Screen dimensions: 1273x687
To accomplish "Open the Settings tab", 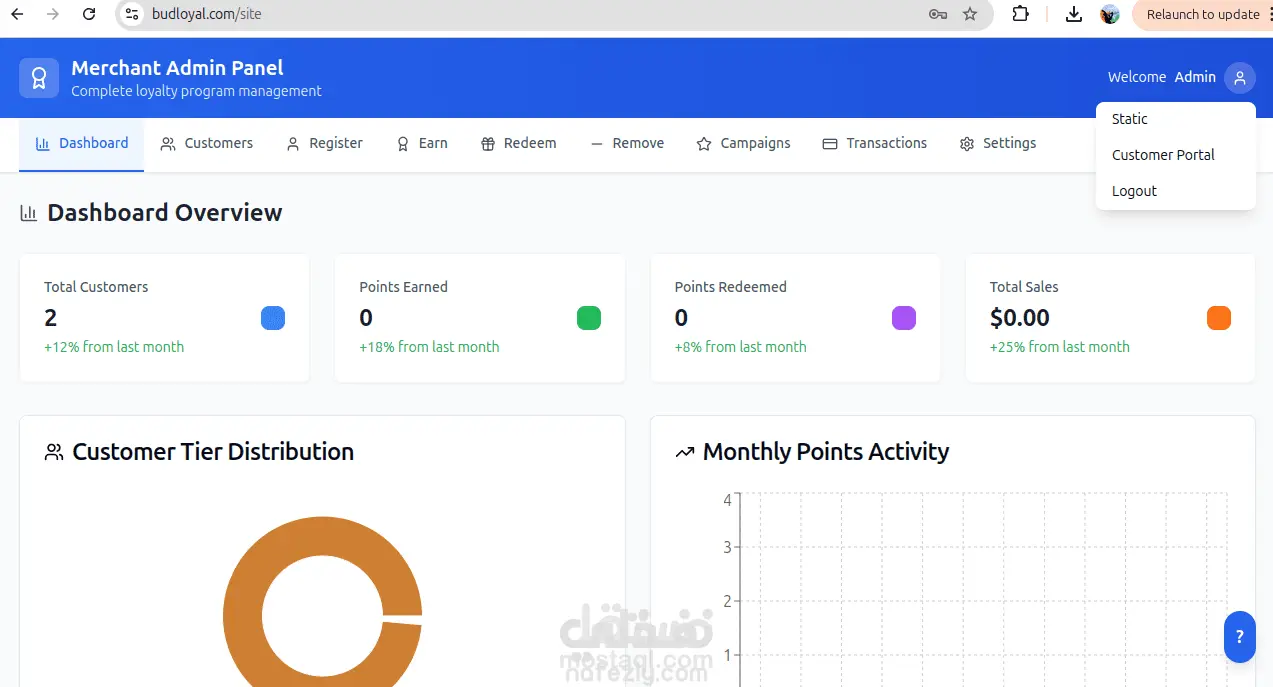I will (x=997, y=143).
